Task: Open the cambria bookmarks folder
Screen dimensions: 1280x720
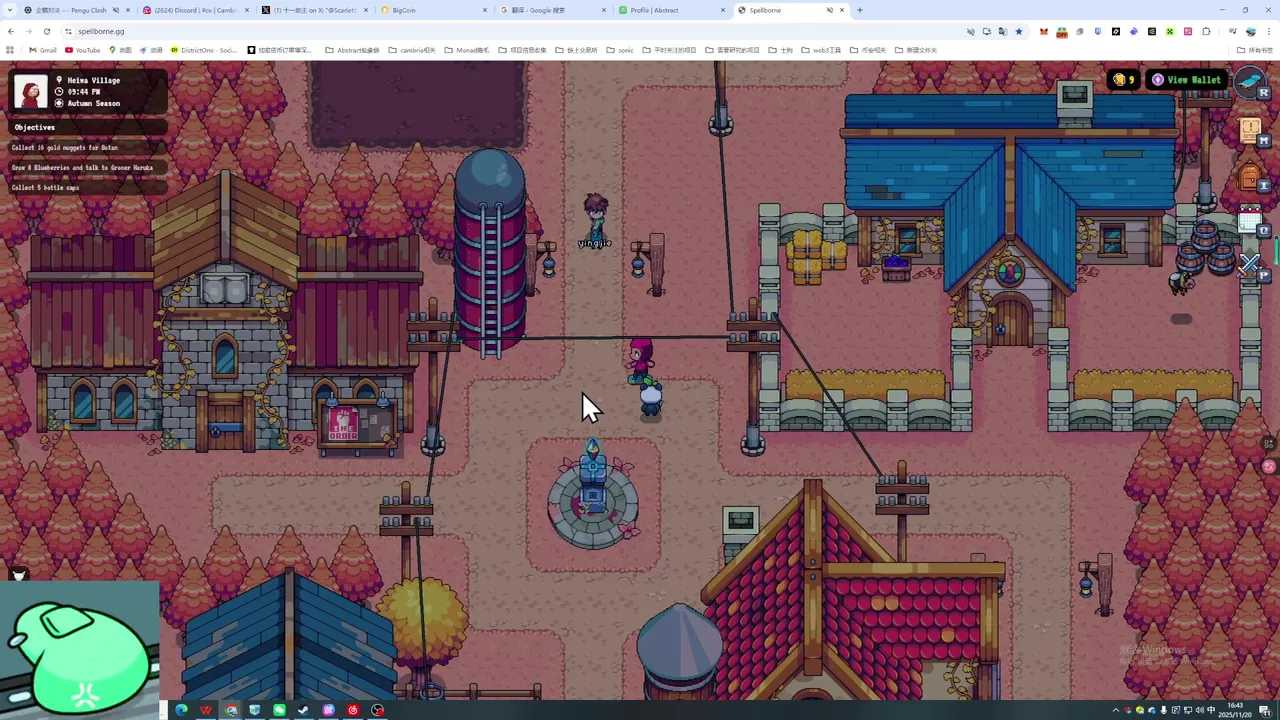Action: pyautogui.click(x=412, y=50)
